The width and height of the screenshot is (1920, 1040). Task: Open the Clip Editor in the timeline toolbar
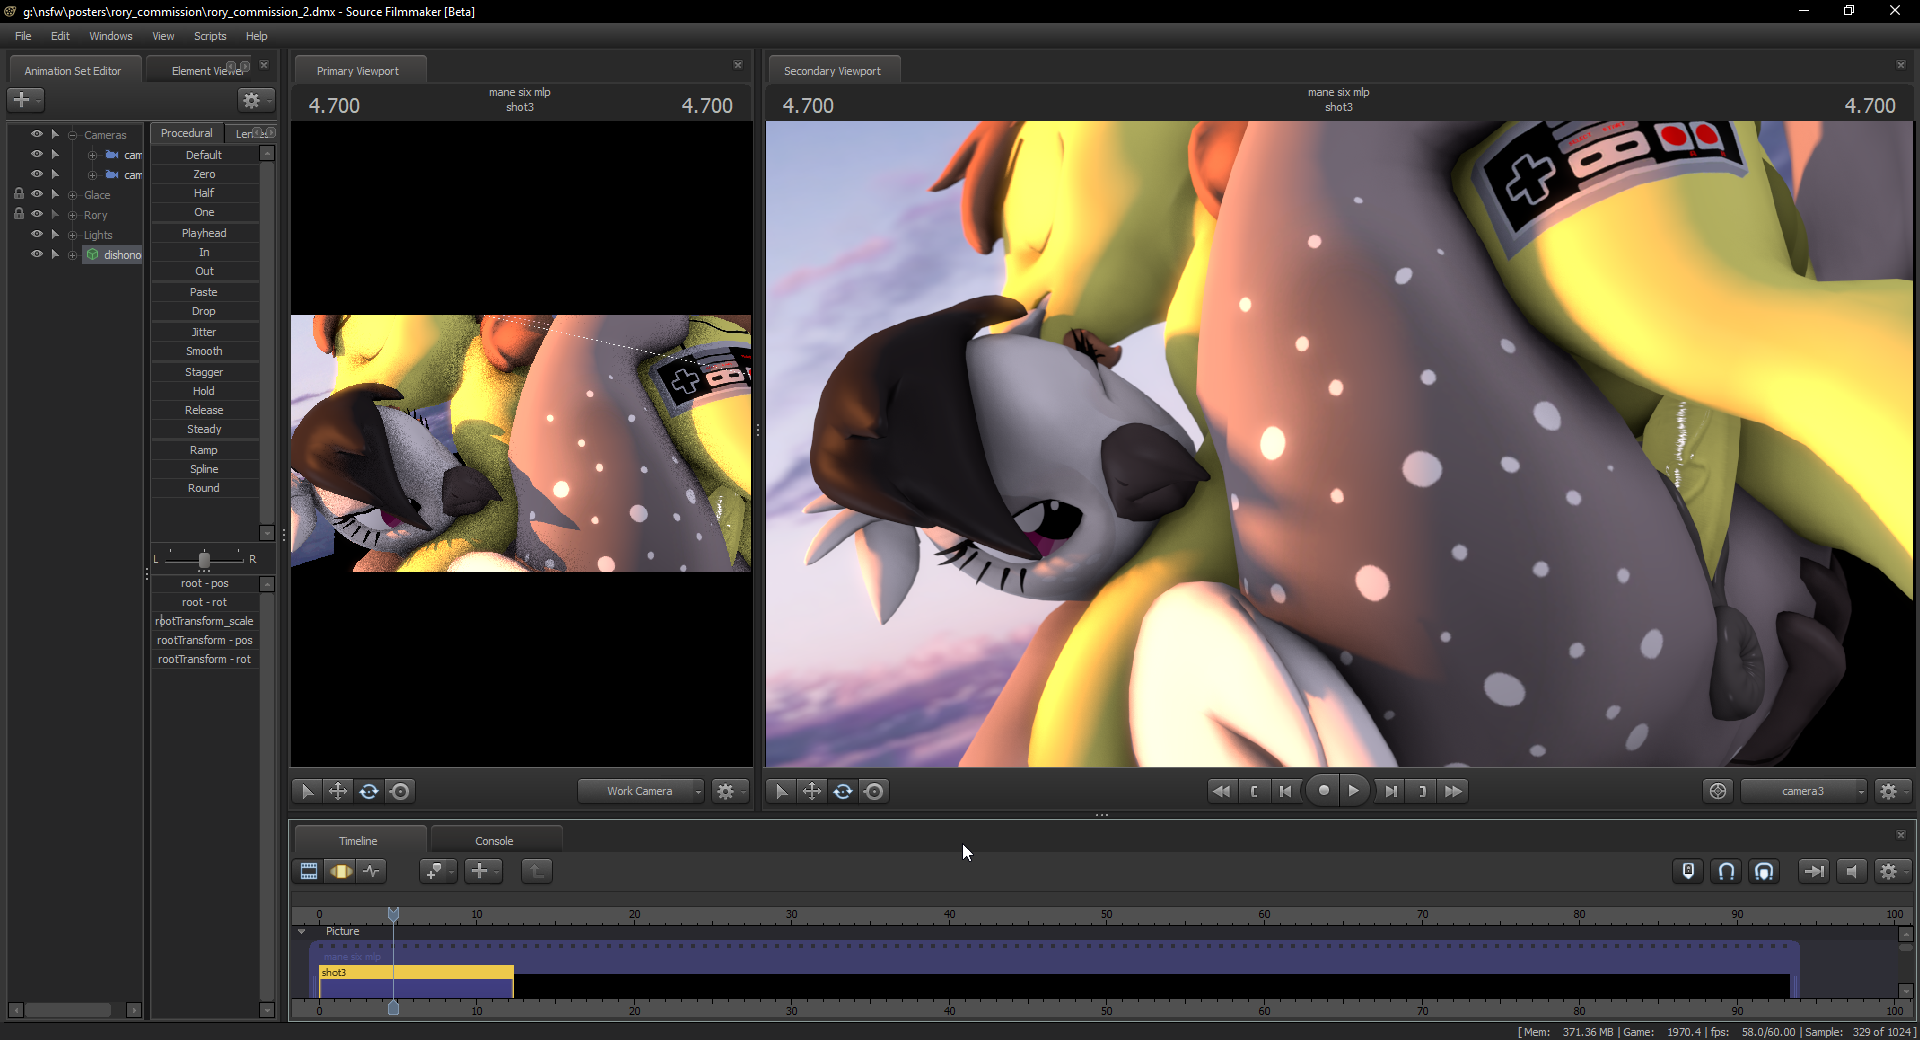coord(309,871)
